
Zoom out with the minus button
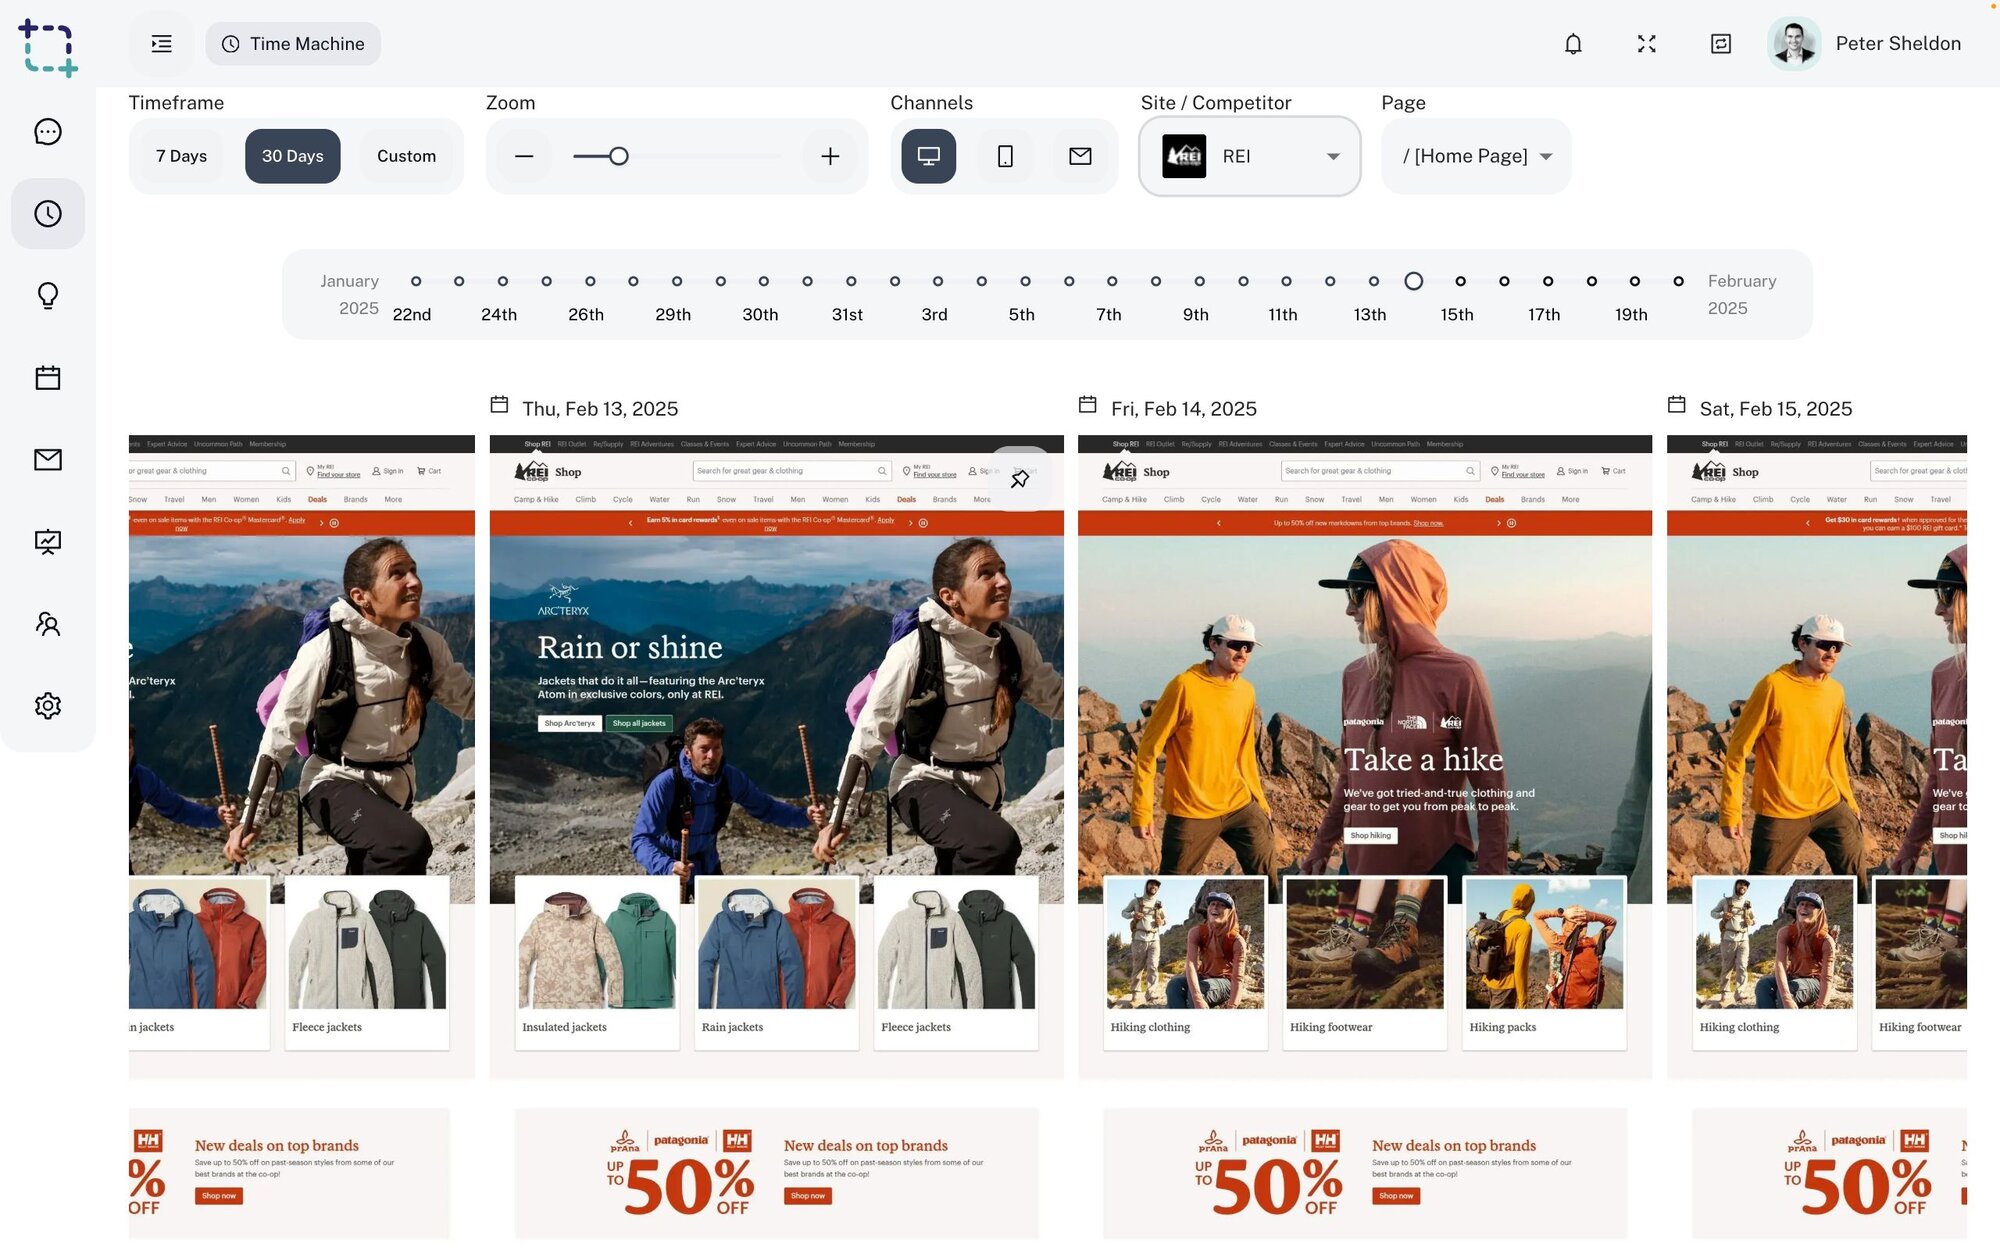[x=524, y=156]
